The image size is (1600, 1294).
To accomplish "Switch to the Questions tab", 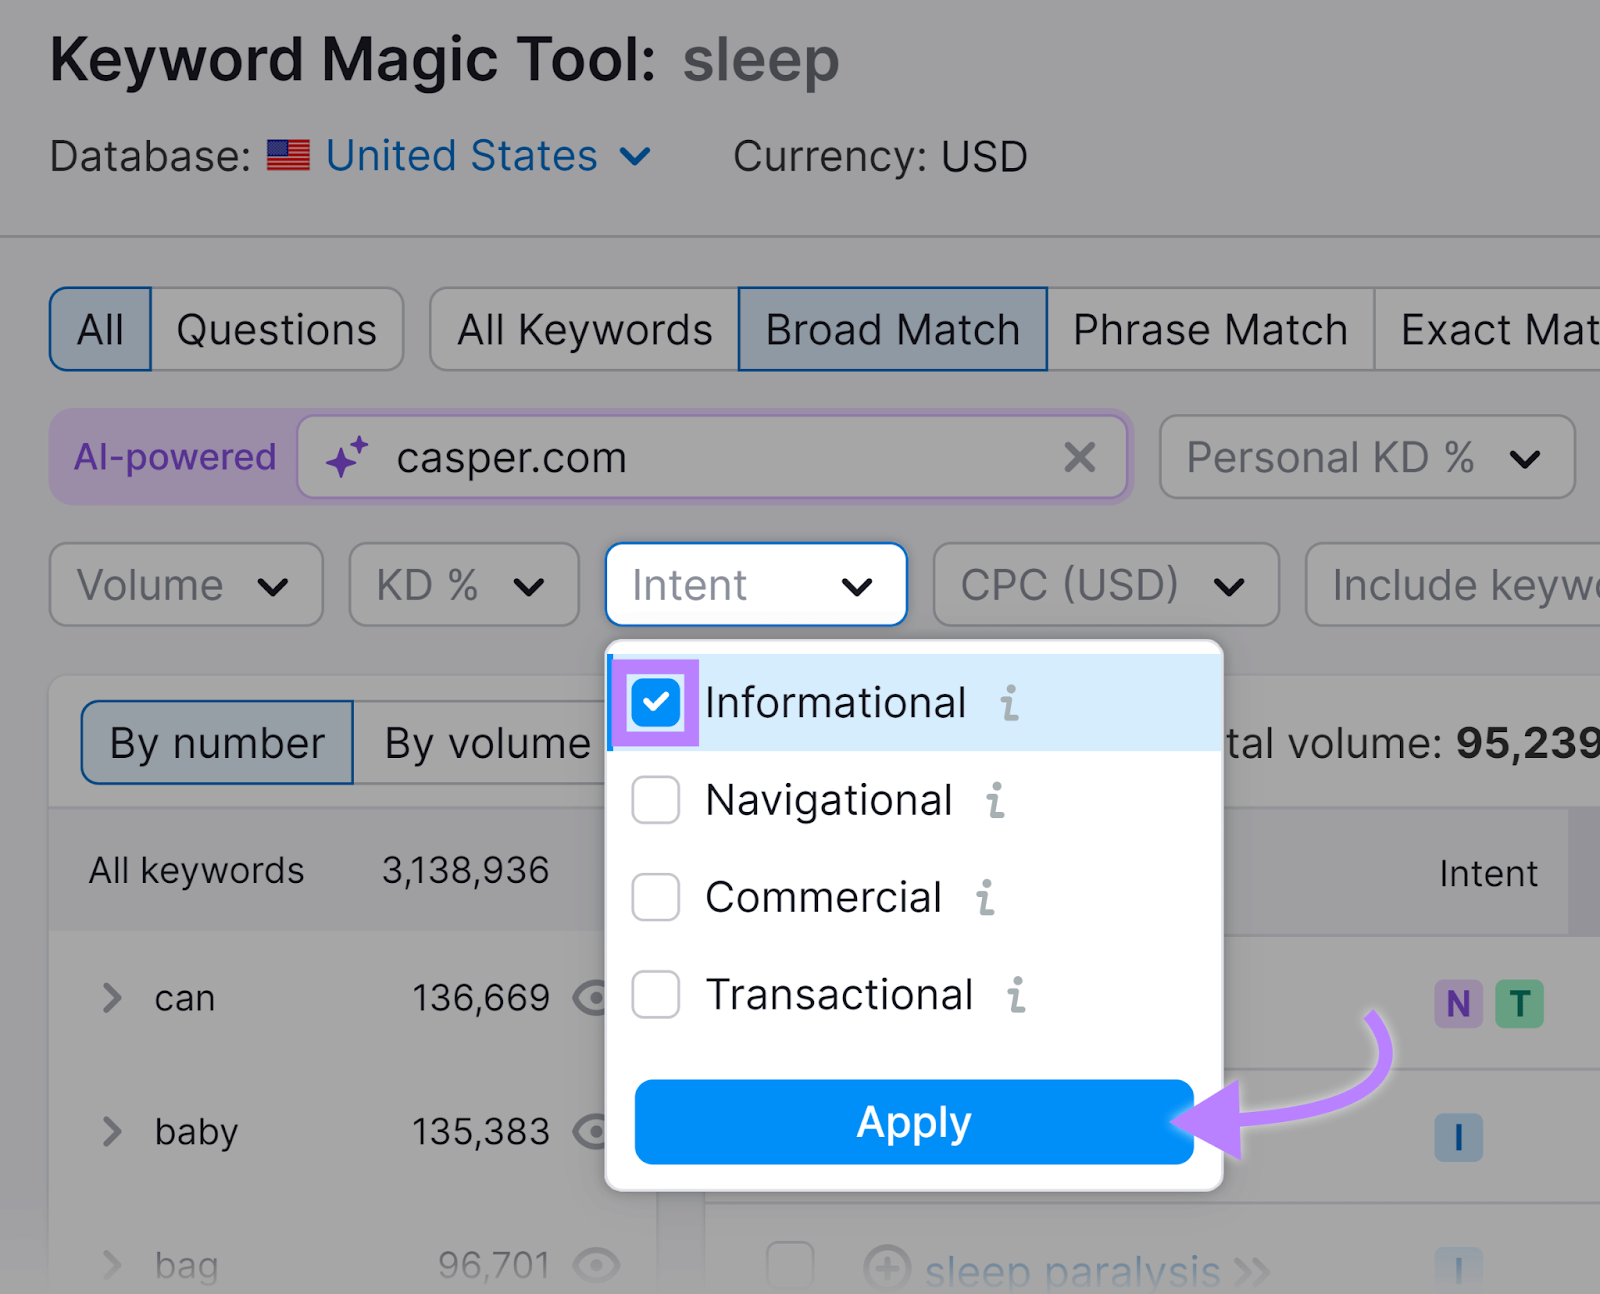I will 276,329.
